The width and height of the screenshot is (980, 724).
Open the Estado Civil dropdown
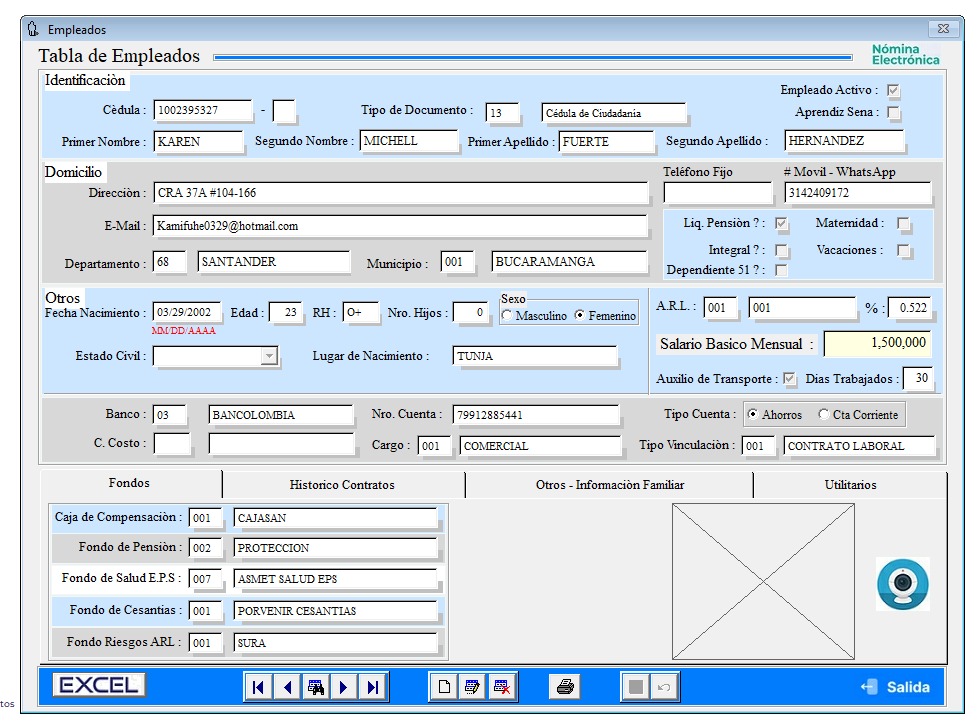(x=269, y=356)
